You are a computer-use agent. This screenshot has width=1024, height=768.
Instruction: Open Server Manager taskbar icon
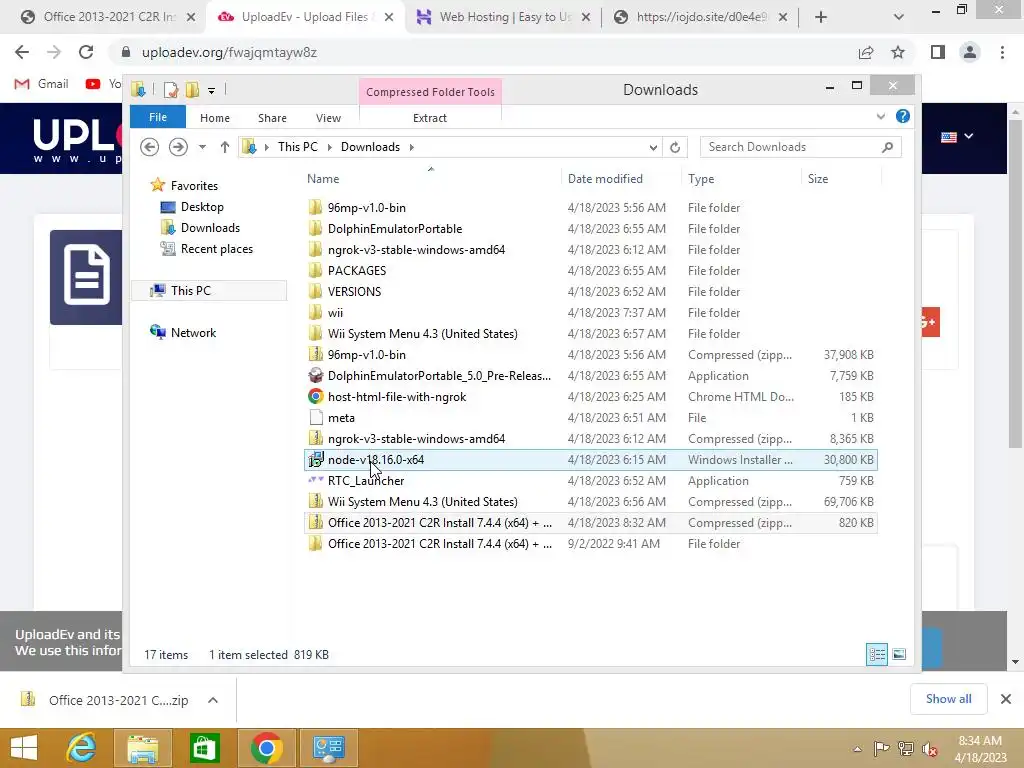click(x=328, y=748)
